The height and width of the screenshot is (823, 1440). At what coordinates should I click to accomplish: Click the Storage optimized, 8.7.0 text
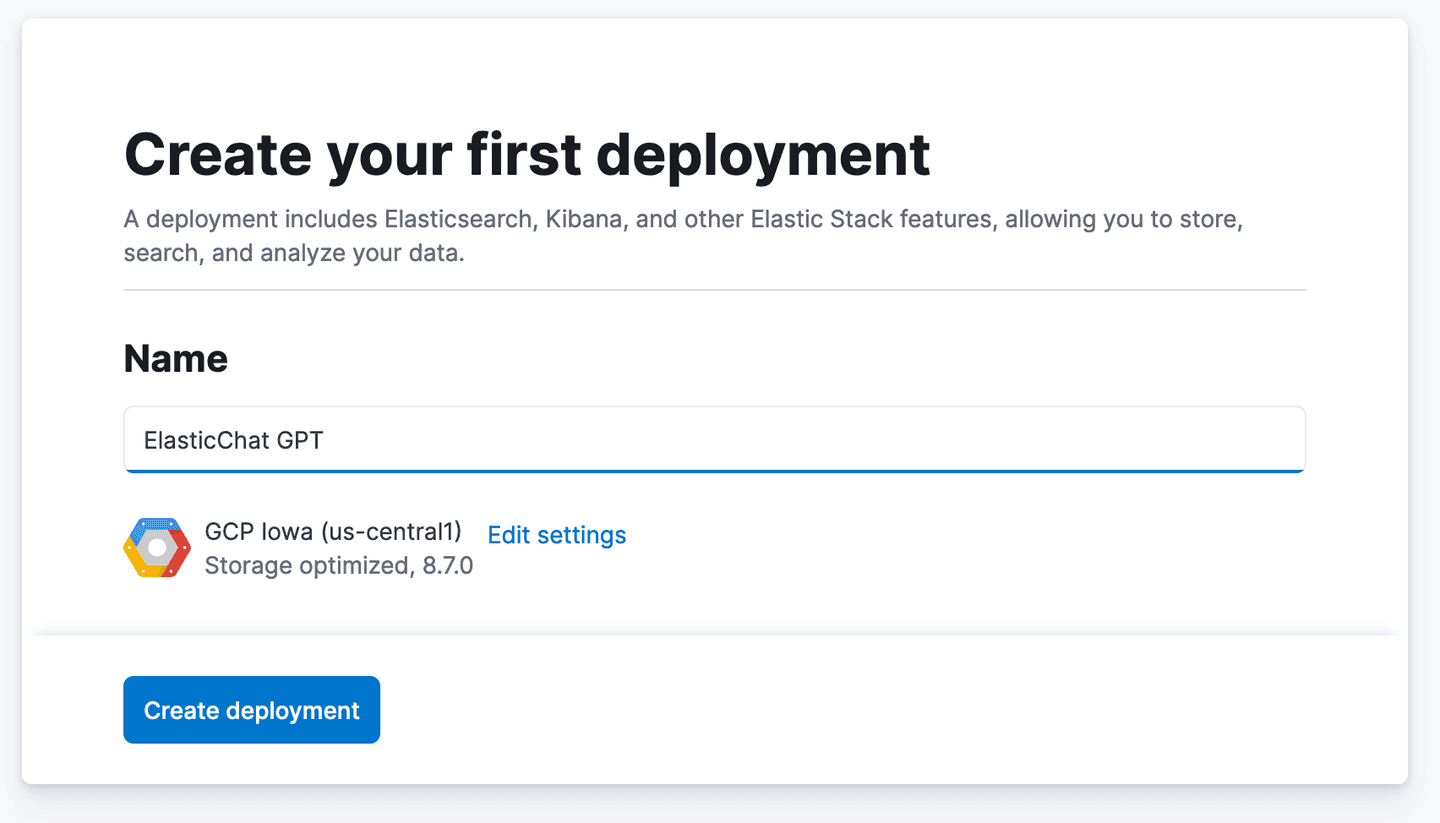[338, 565]
